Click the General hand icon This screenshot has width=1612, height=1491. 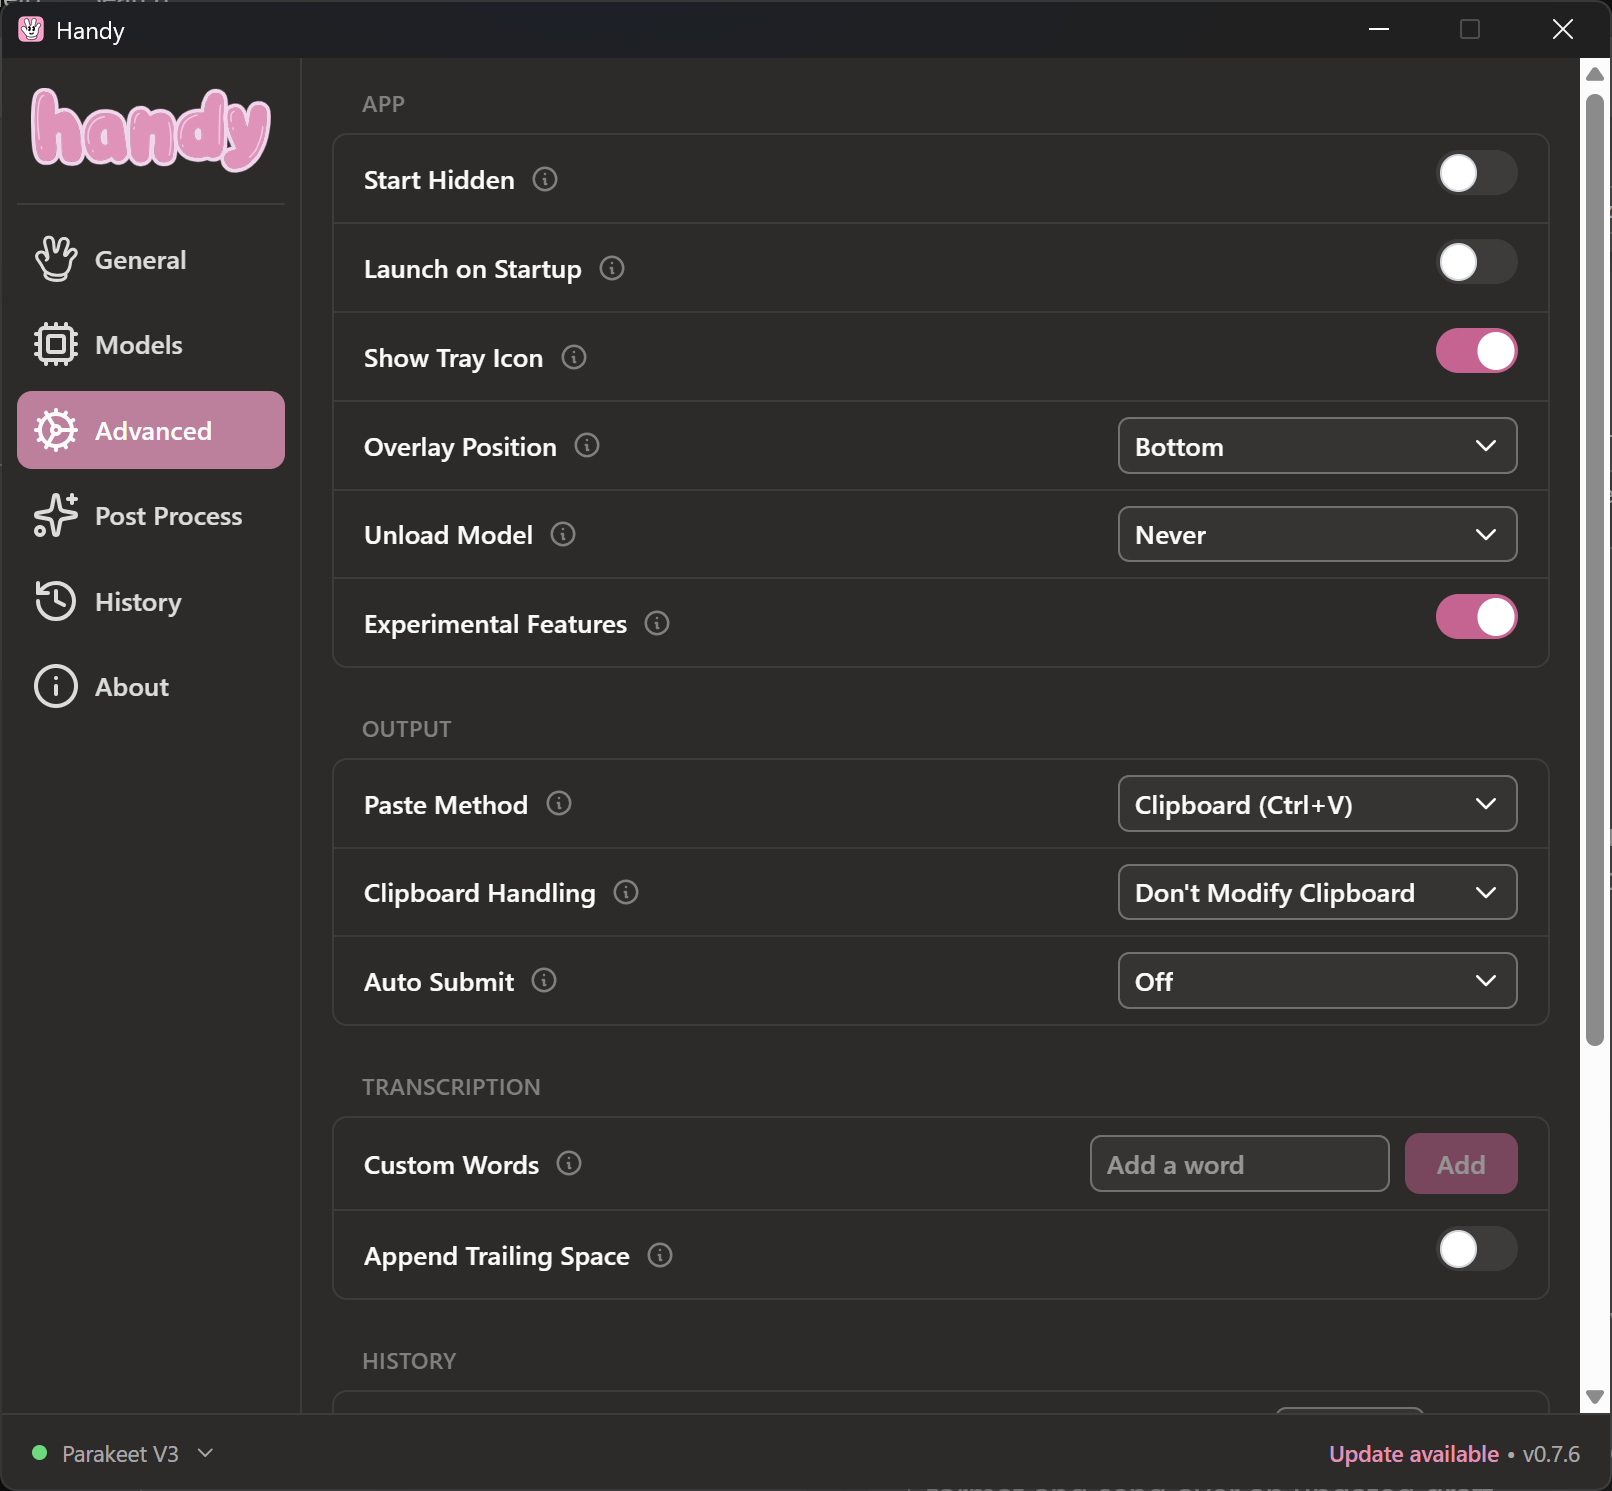tap(56, 259)
